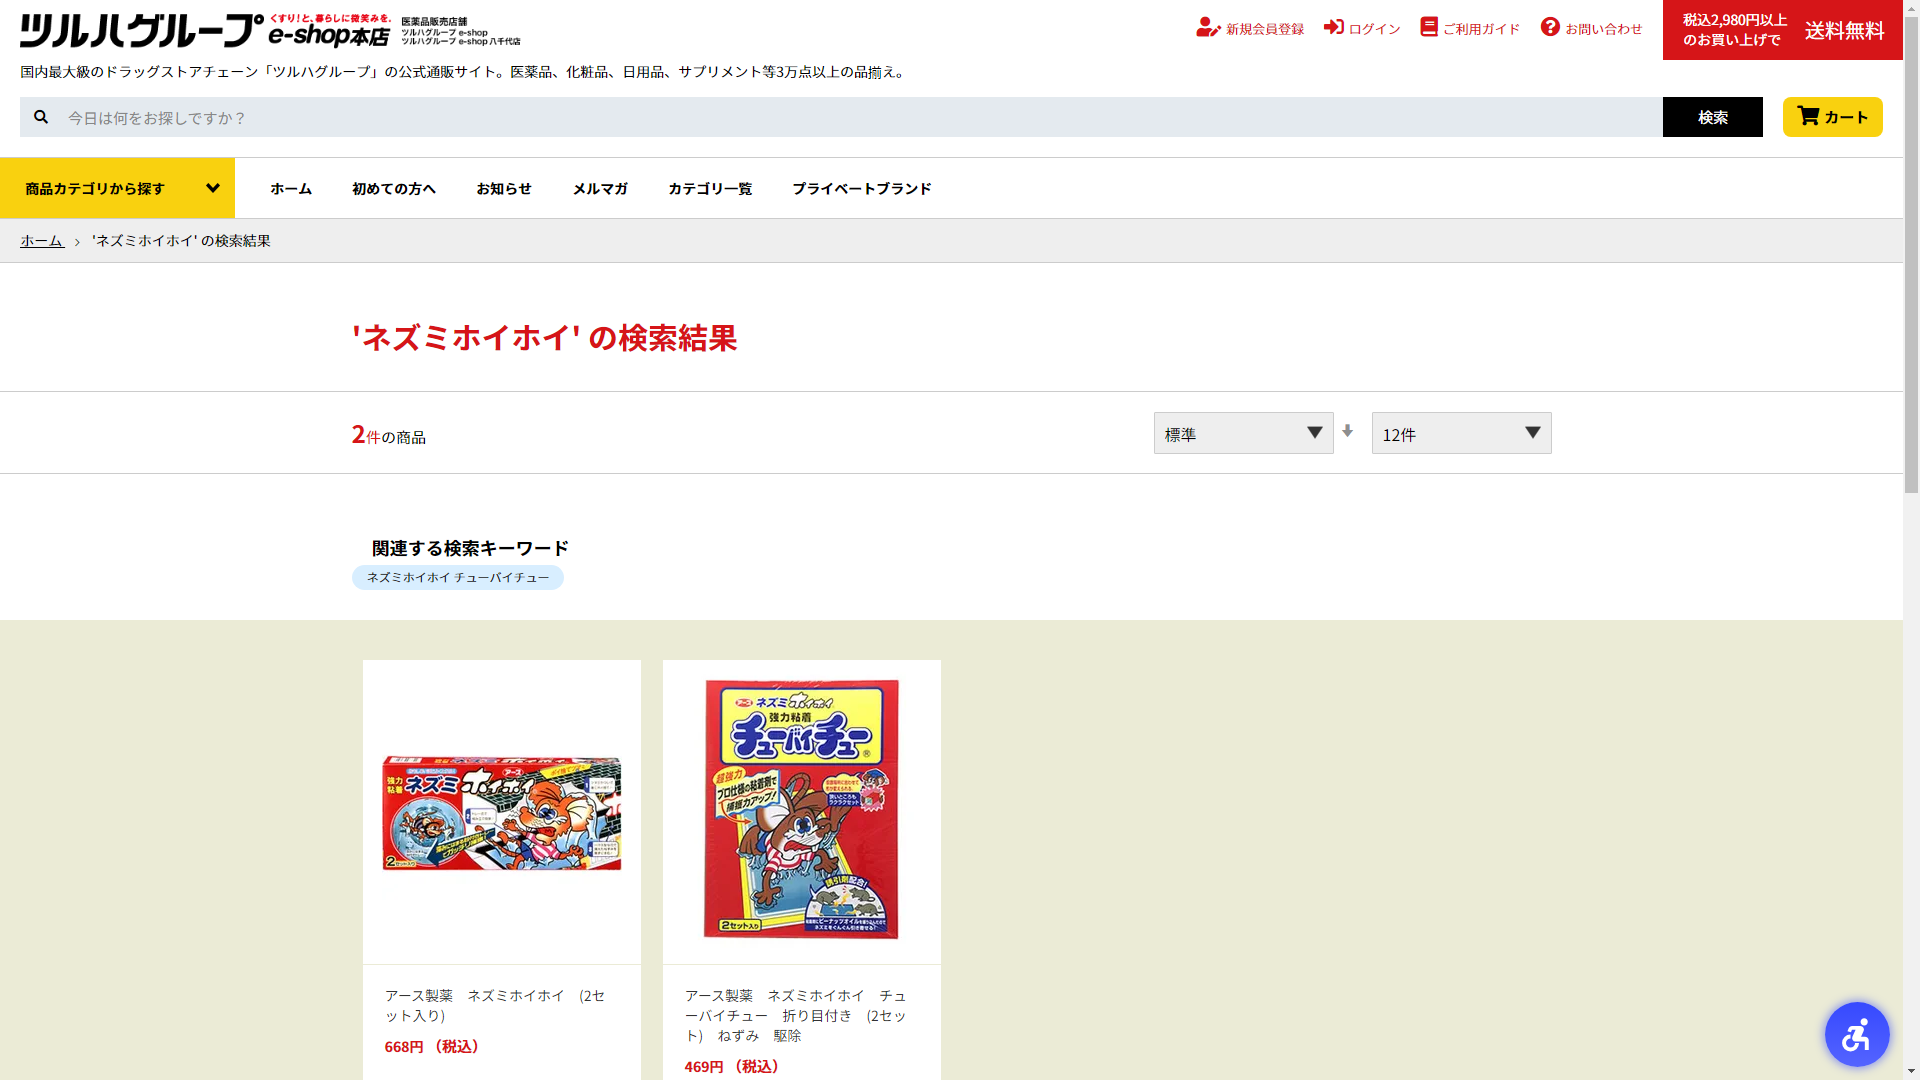Click the magnifier icon in search bar
Viewport: 1920px width, 1080px height.
pos(41,117)
